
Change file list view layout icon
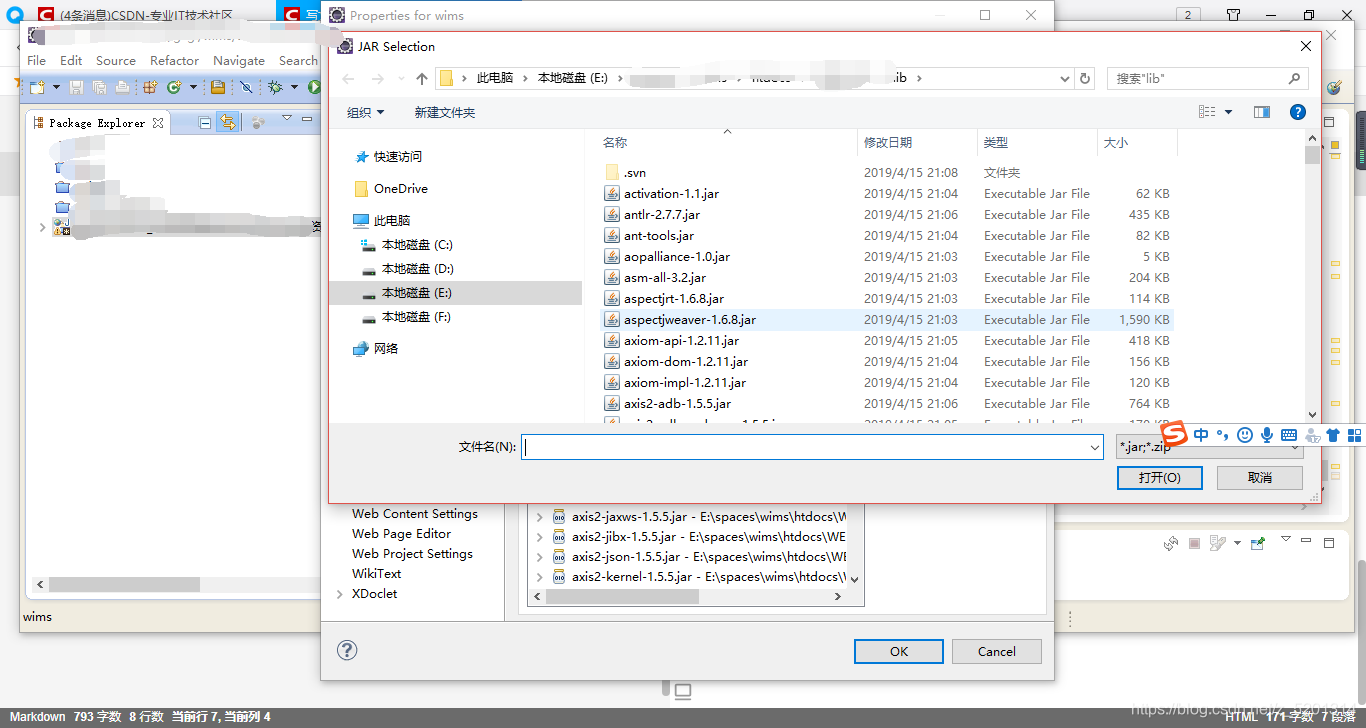pos(1208,112)
